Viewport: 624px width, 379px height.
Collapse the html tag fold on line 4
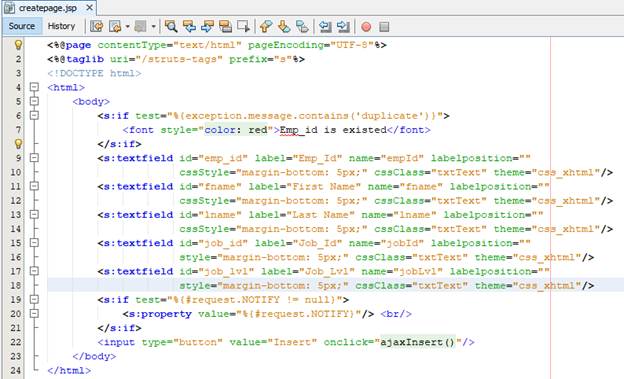click(x=34, y=87)
